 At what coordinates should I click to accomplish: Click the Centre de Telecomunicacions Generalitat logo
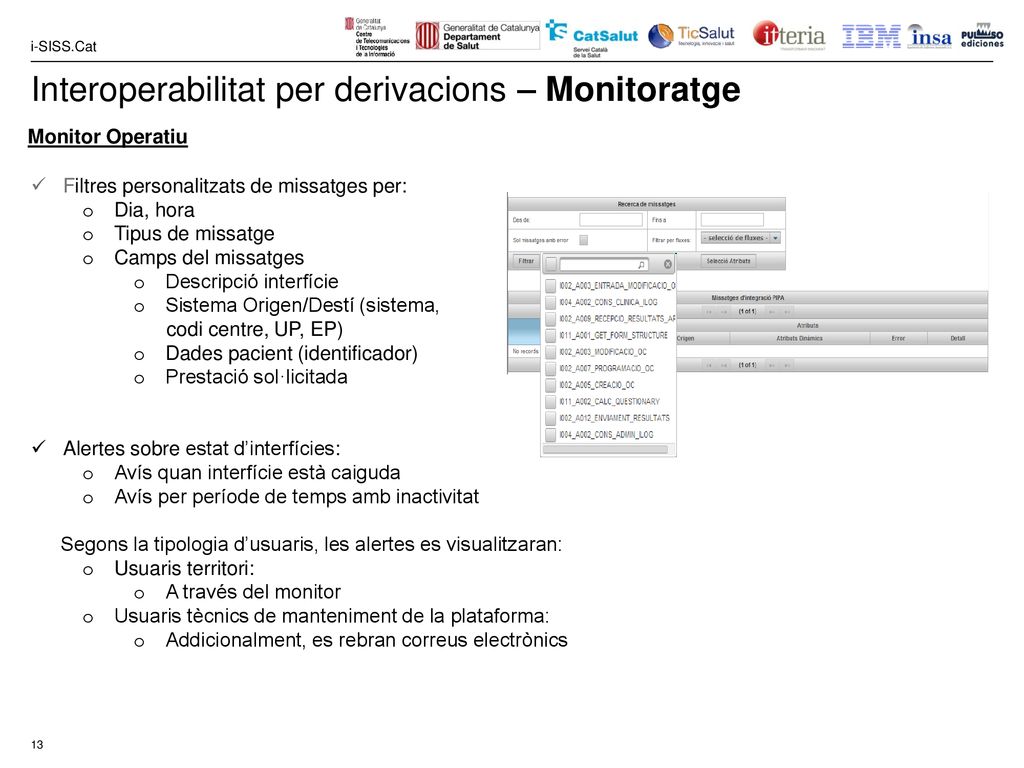377,37
